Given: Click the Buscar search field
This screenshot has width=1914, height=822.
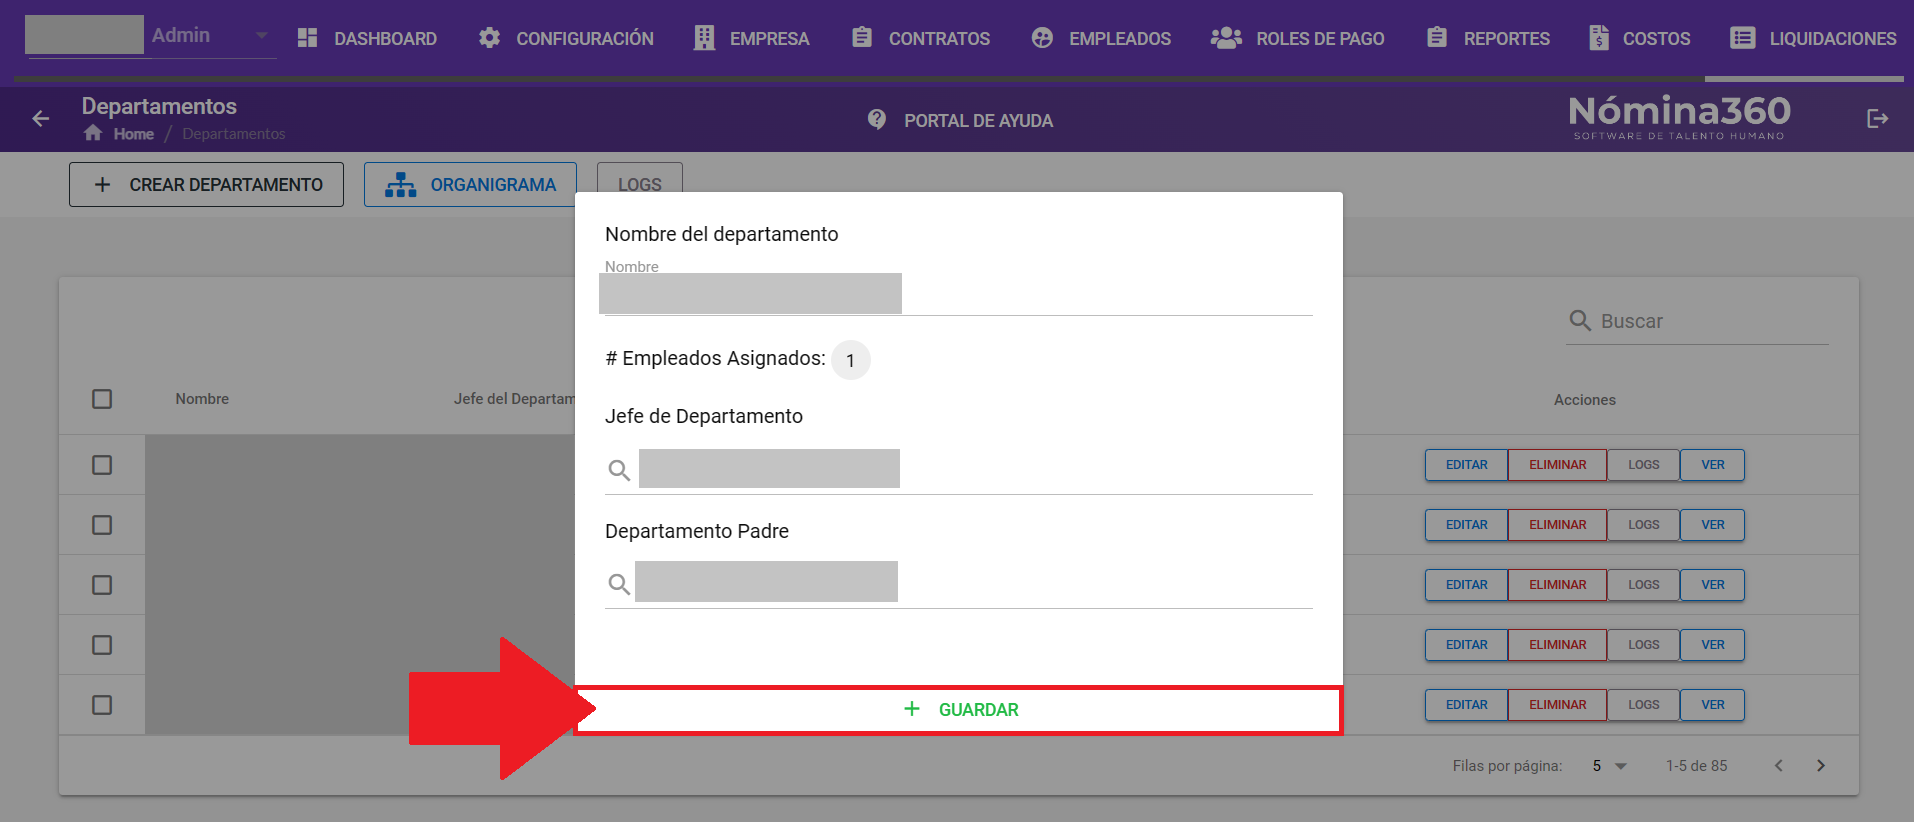Looking at the screenshot, I should 1696,321.
